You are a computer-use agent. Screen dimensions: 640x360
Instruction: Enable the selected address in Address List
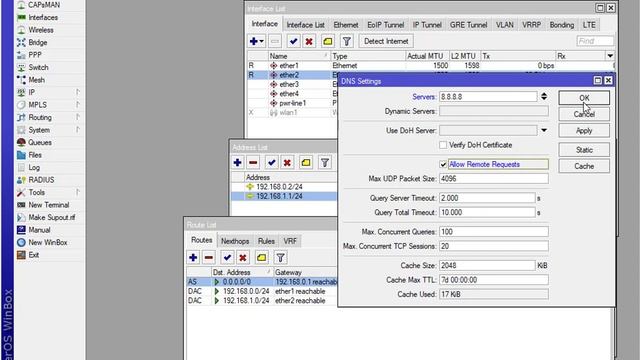(x=271, y=162)
